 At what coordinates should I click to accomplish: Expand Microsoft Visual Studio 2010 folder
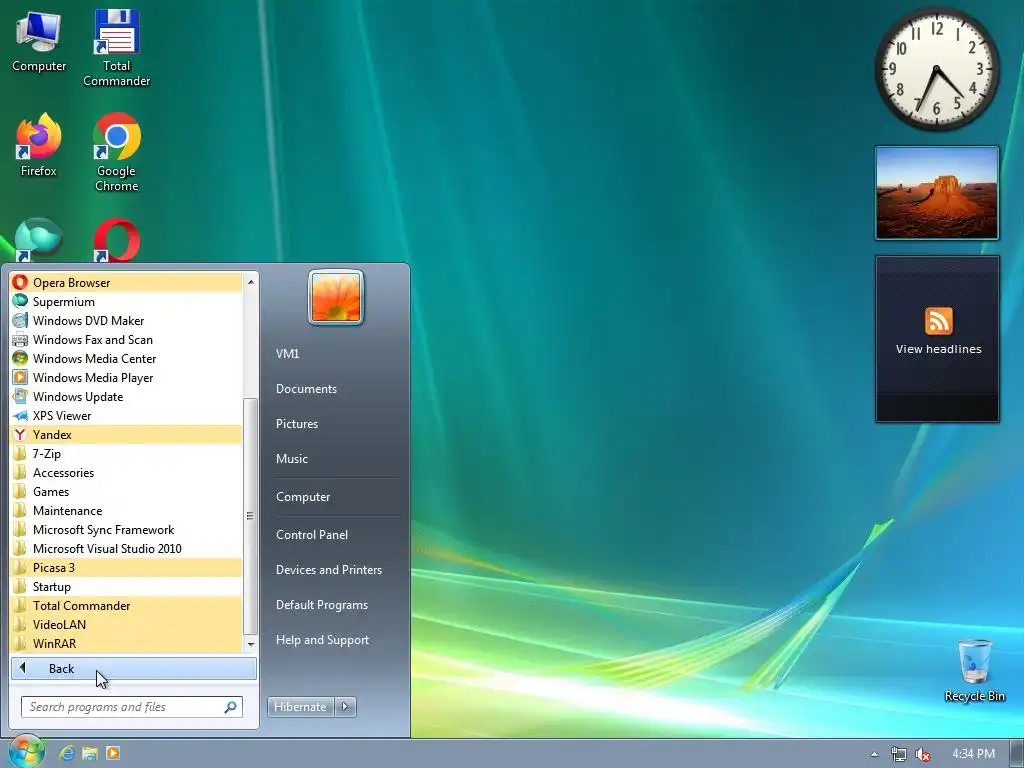tap(126, 549)
